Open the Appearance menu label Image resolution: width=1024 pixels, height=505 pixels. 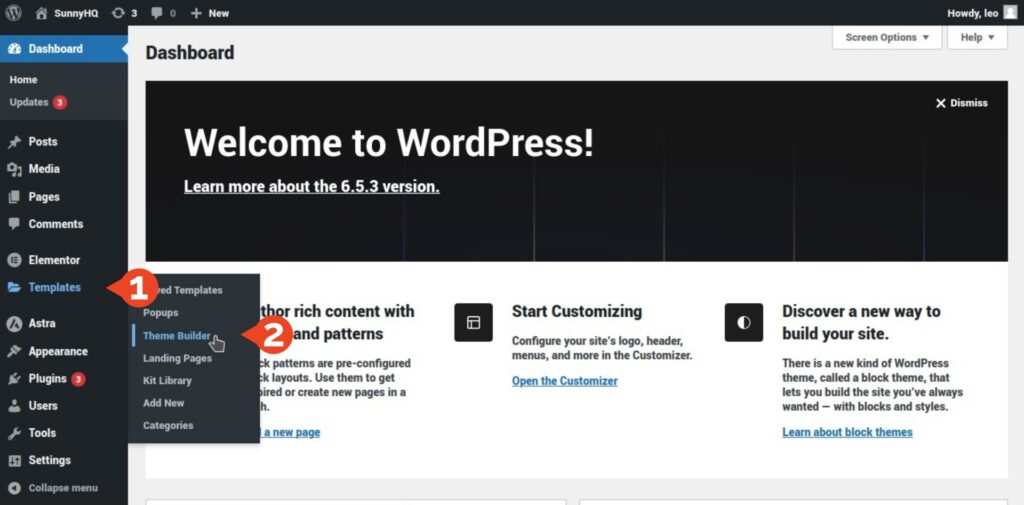click(x=58, y=351)
